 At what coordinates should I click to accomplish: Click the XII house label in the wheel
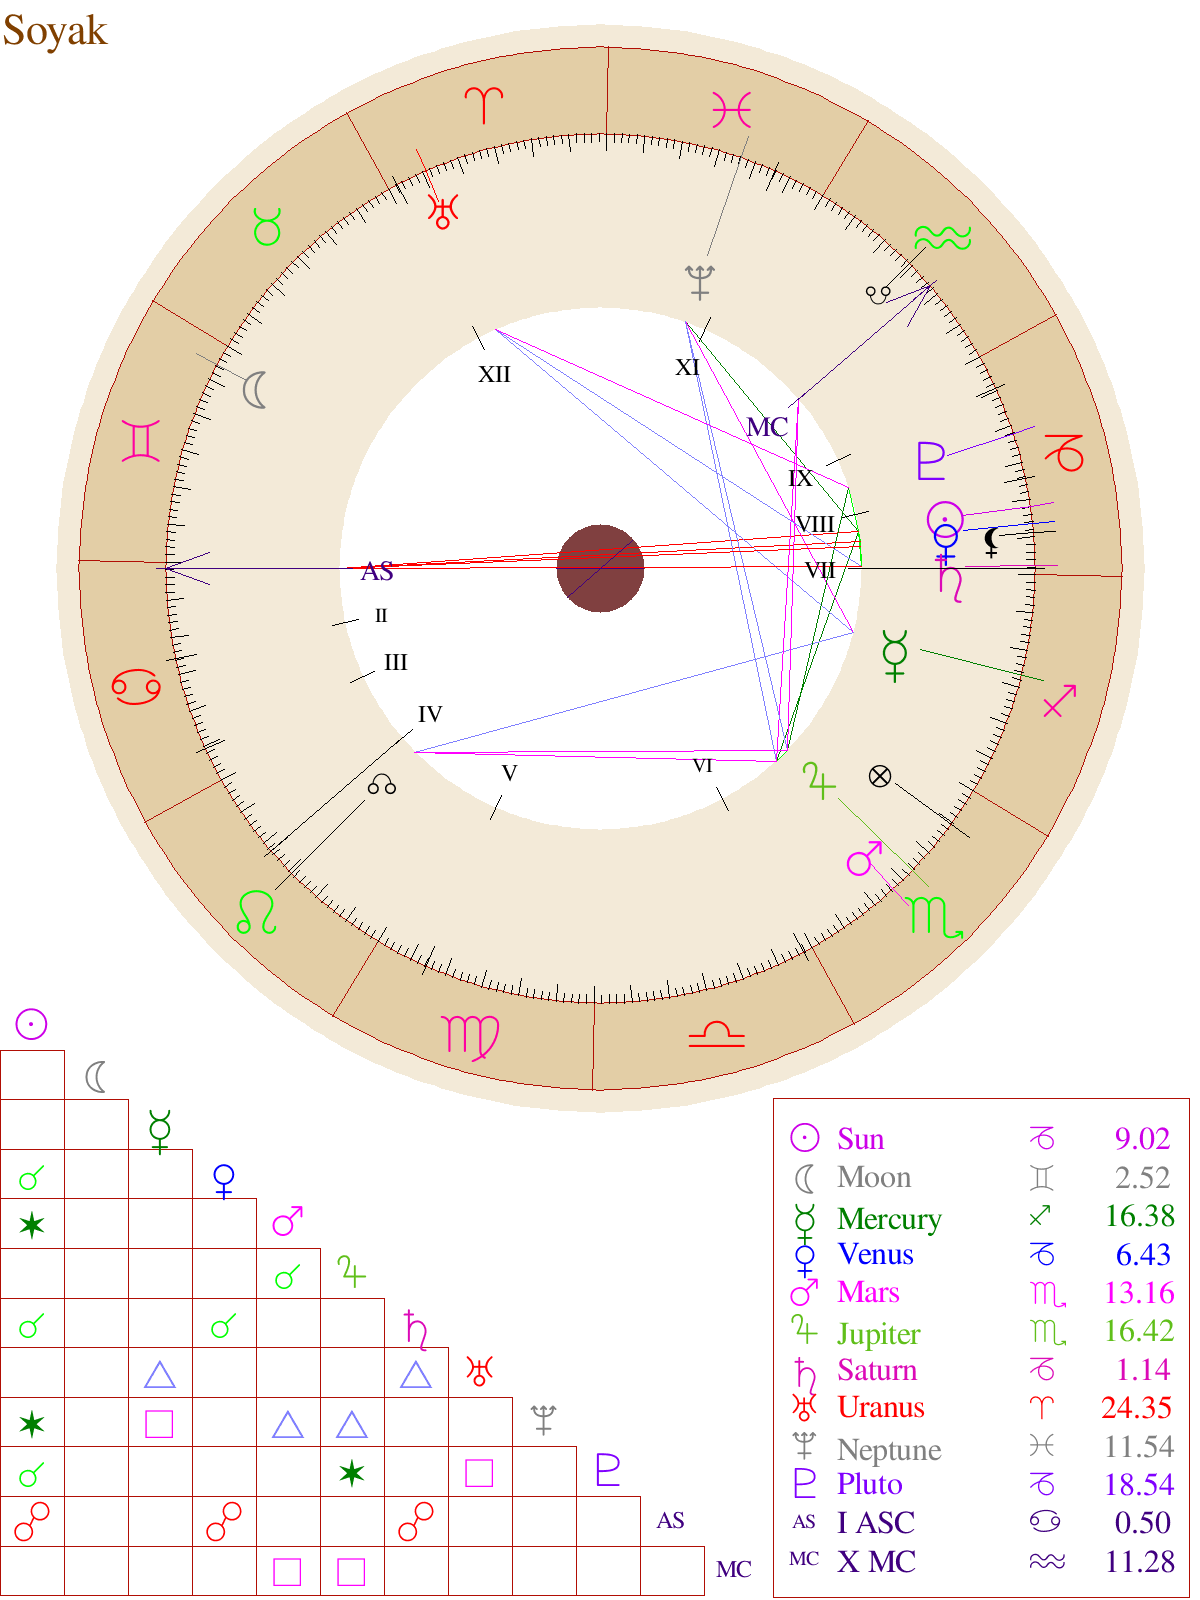click(x=494, y=374)
